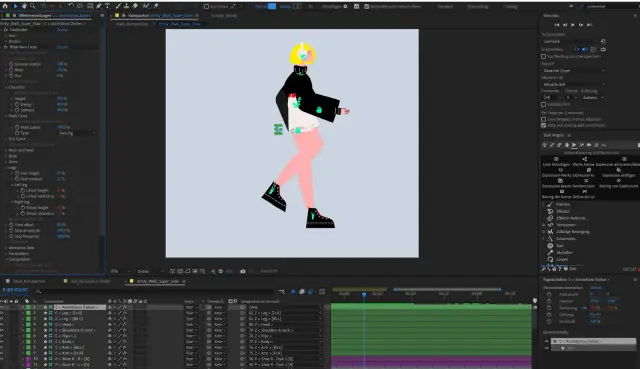Image resolution: width=640 pixels, height=369 pixels.
Task: Toggle the cache-before-playback checkbox in preview panel
Action: point(543,56)
